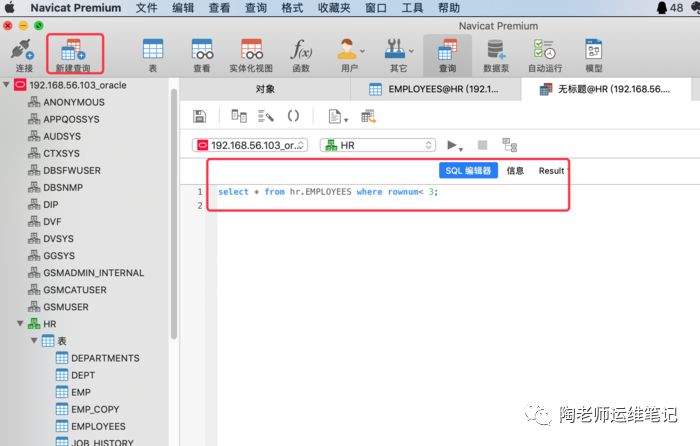Select the EMPLOYEES table in tree
This screenshot has width=700, height=446.
pos(98,426)
